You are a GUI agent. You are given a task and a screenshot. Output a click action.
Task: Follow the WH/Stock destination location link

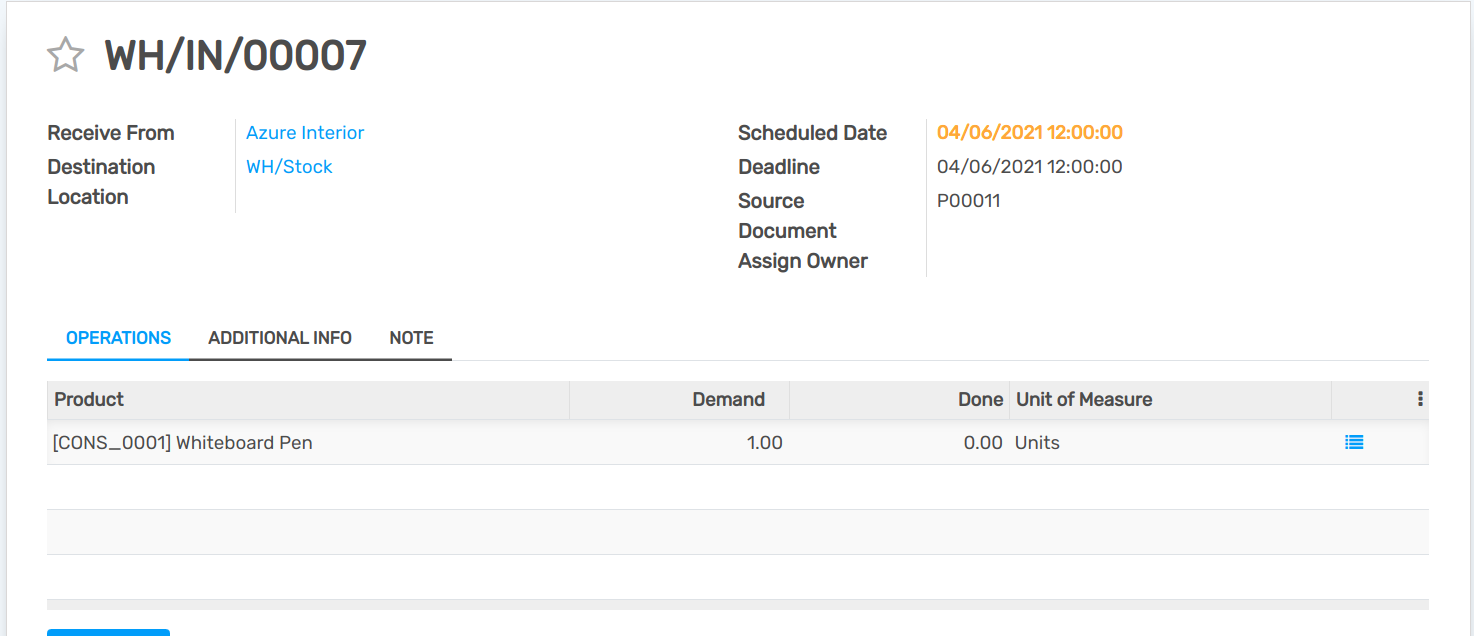pyautogui.click(x=289, y=167)
